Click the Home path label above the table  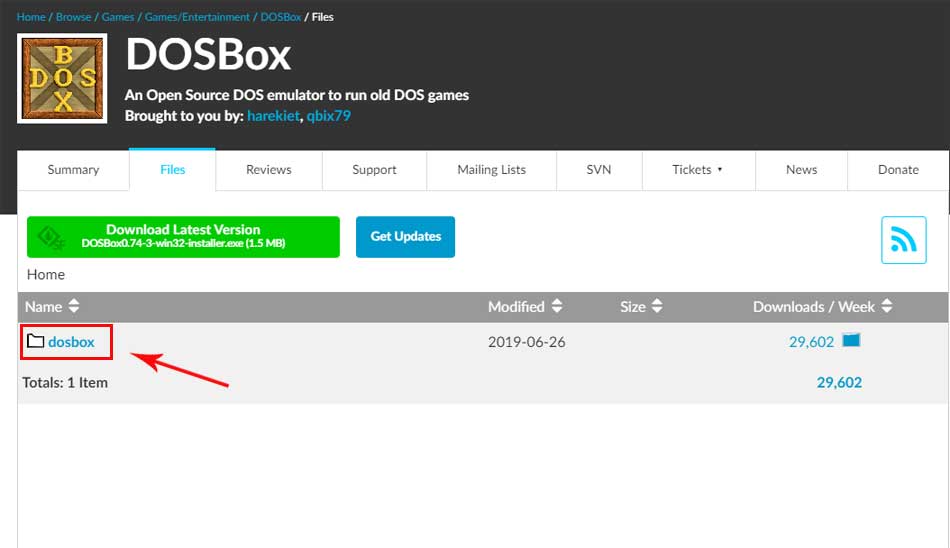[x=45, y=275]
